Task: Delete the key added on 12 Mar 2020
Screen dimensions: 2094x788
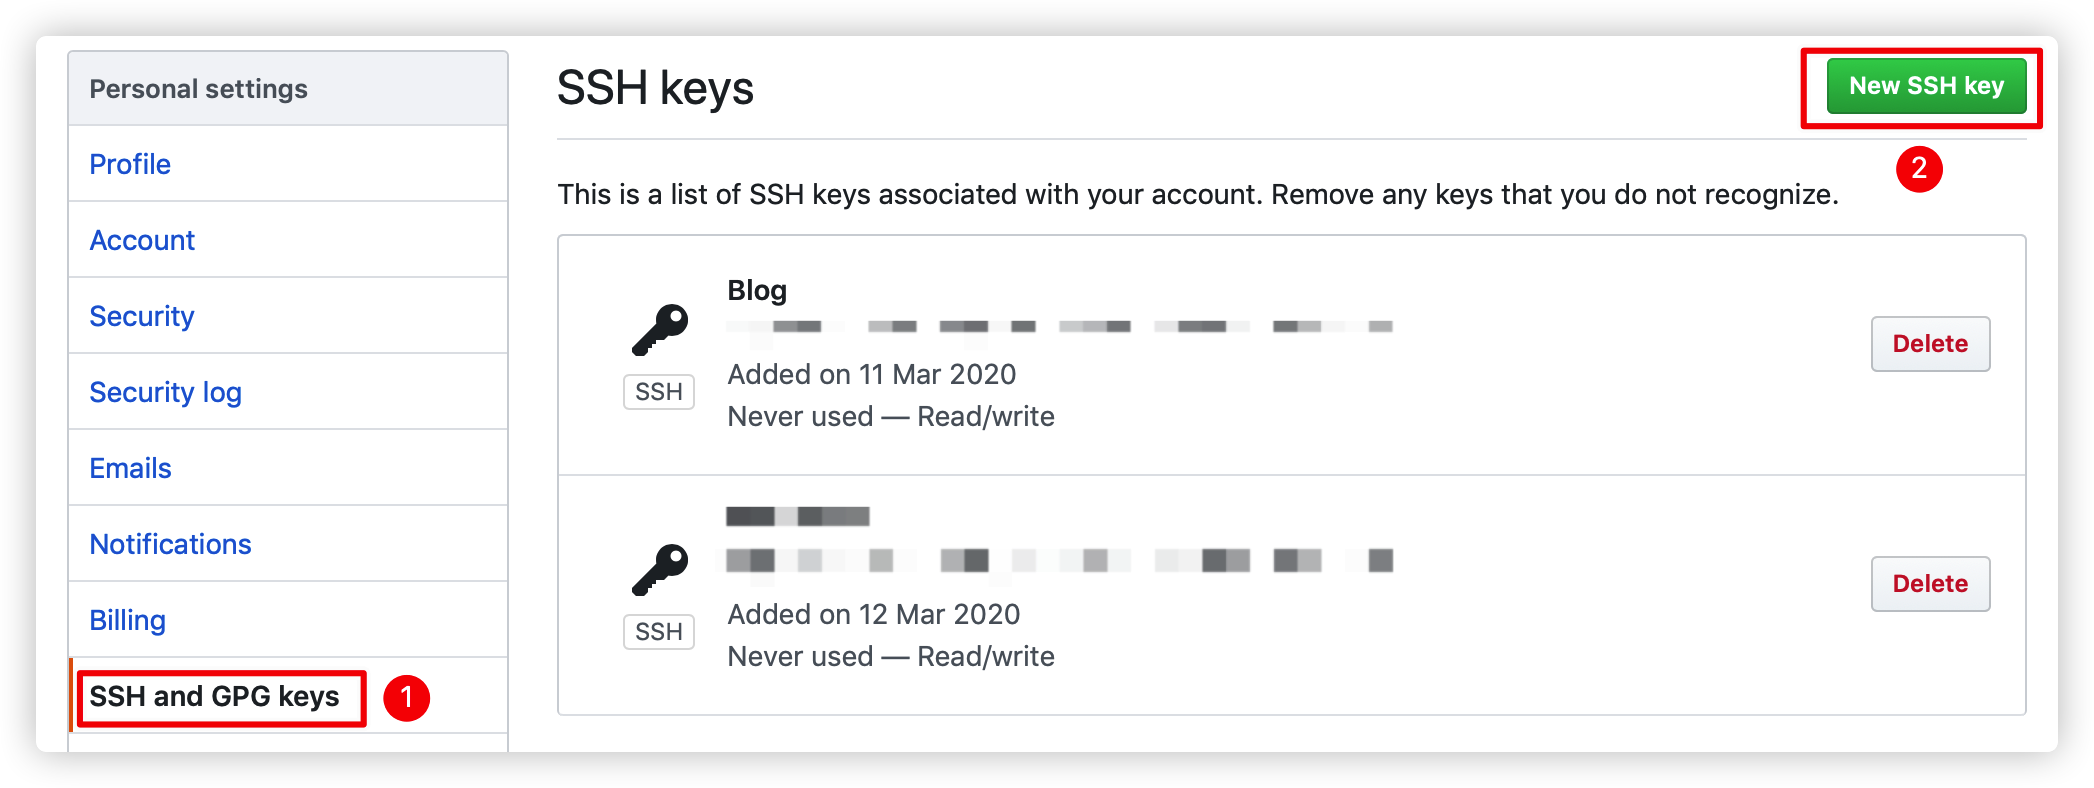Action: pos(1930,584)
